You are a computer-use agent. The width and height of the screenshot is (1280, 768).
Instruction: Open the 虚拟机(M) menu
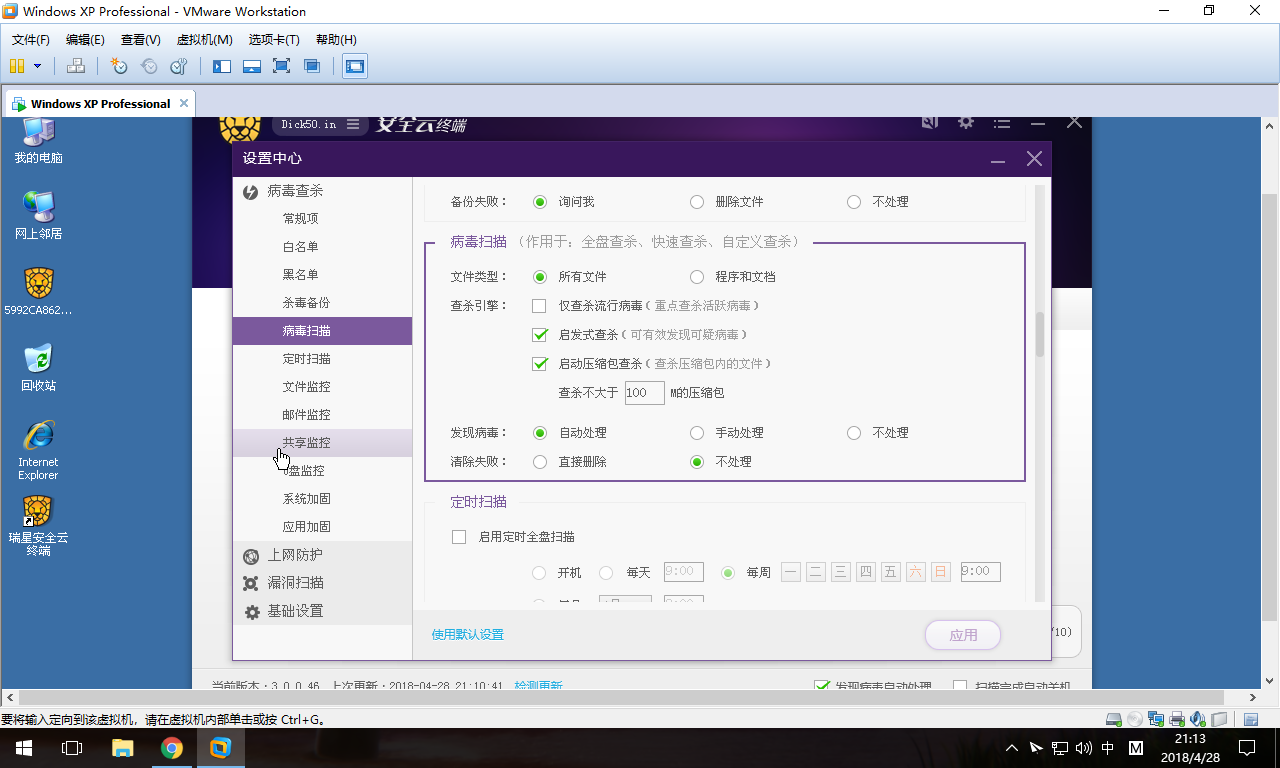[204, 40]
